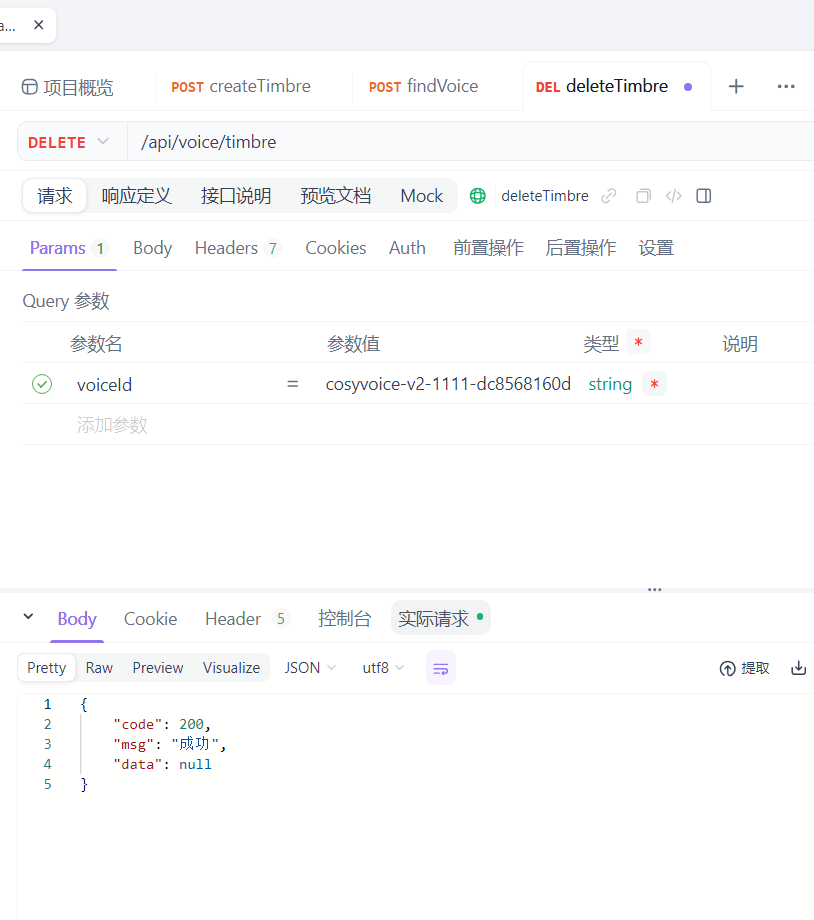The width and height of the screenshot is (814, 920).
Task: Select the Params tab
Action: click(69, 248)
